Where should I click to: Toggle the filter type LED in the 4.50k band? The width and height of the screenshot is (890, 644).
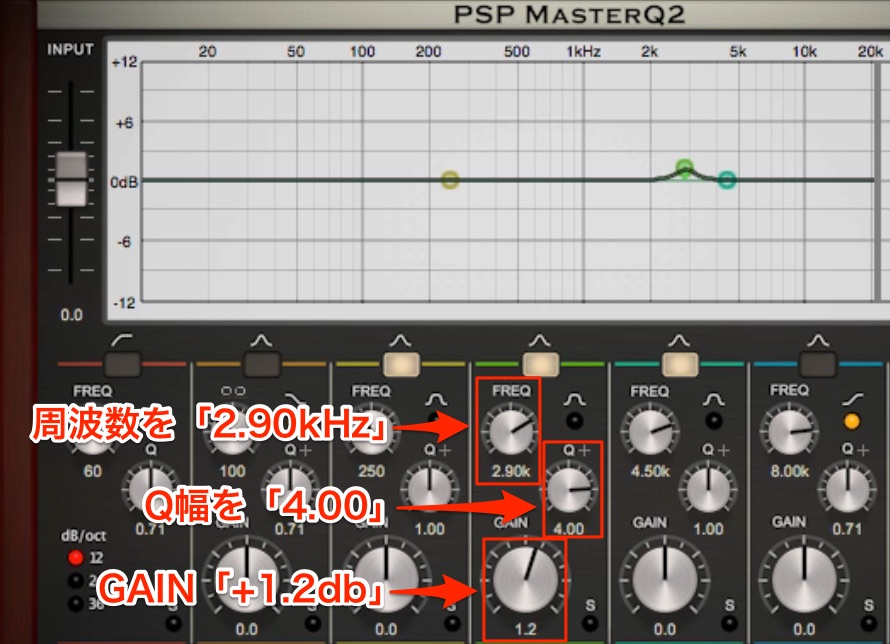pos(713,421)
